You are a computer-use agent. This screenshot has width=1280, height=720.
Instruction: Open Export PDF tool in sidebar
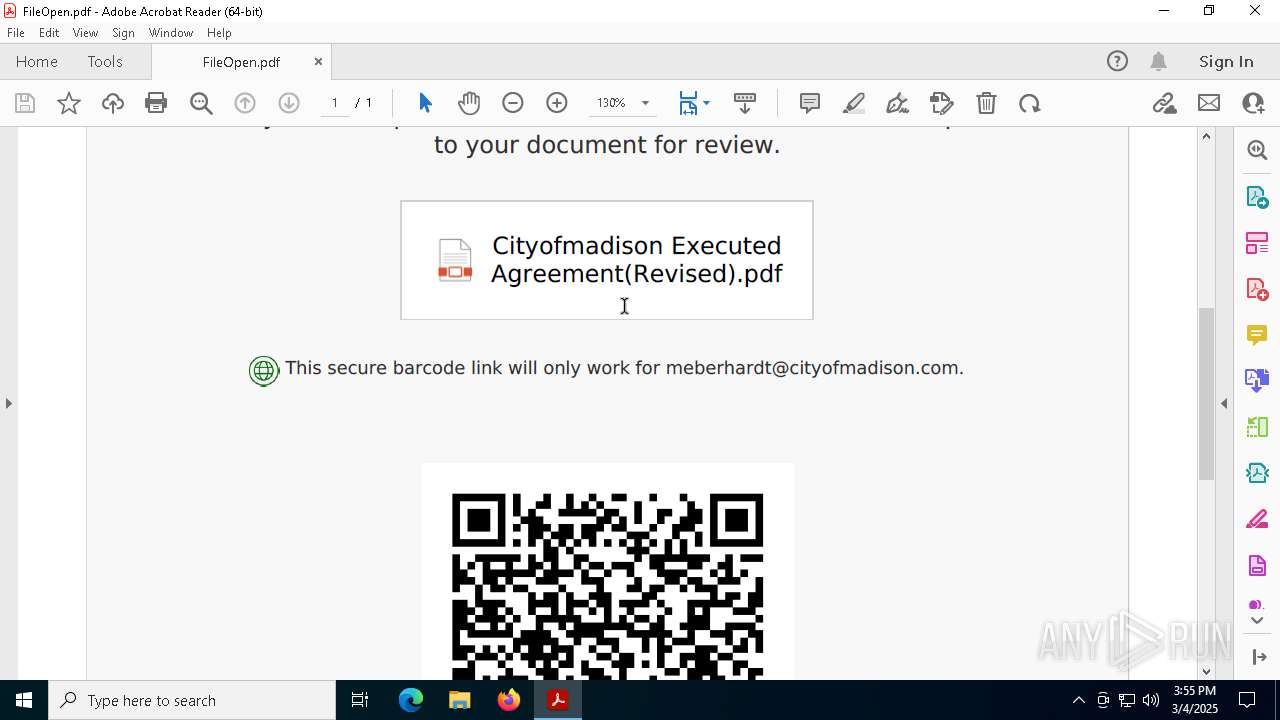coord(1257,197)
